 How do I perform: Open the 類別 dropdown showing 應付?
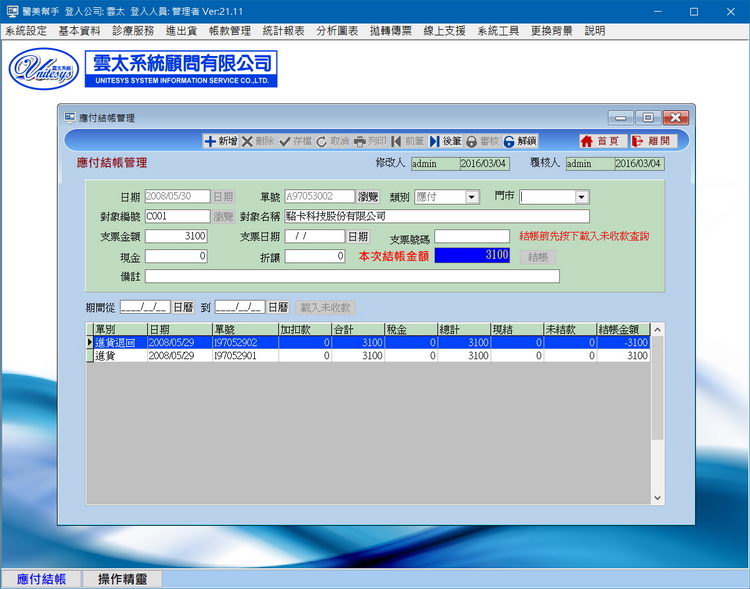coord(472,197)
